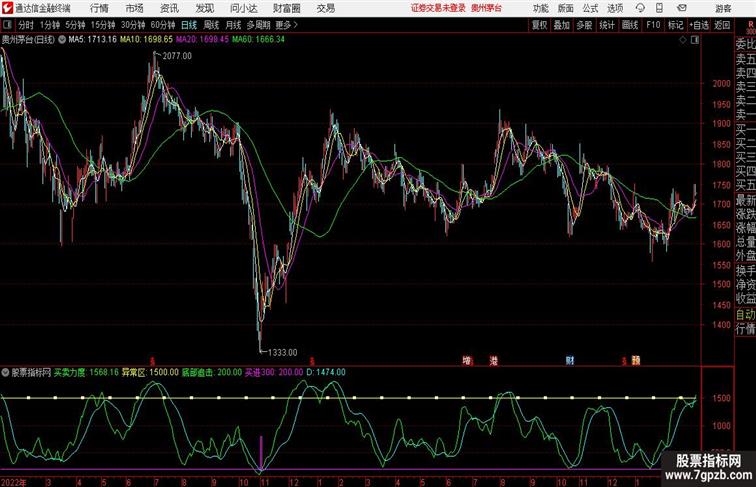Image resolution: width=756 pixels, height=487 pixels.
Task: Open the 版面 menu
Action: [x=565, y=8]
